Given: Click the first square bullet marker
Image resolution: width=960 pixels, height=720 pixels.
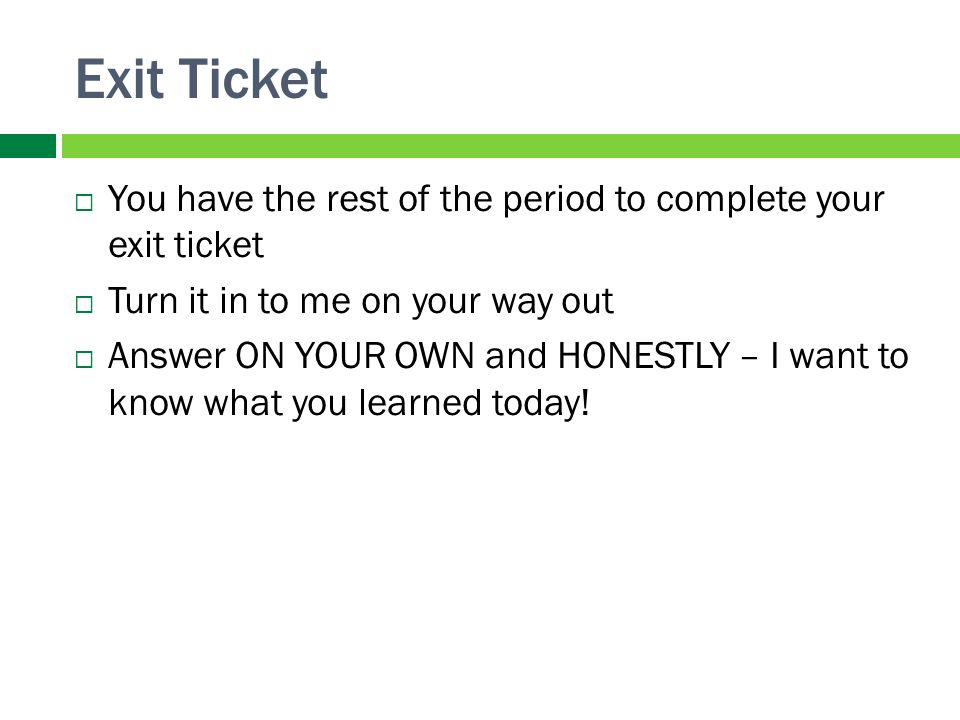Looking at the screenshot, I should [x=84, y=203].
